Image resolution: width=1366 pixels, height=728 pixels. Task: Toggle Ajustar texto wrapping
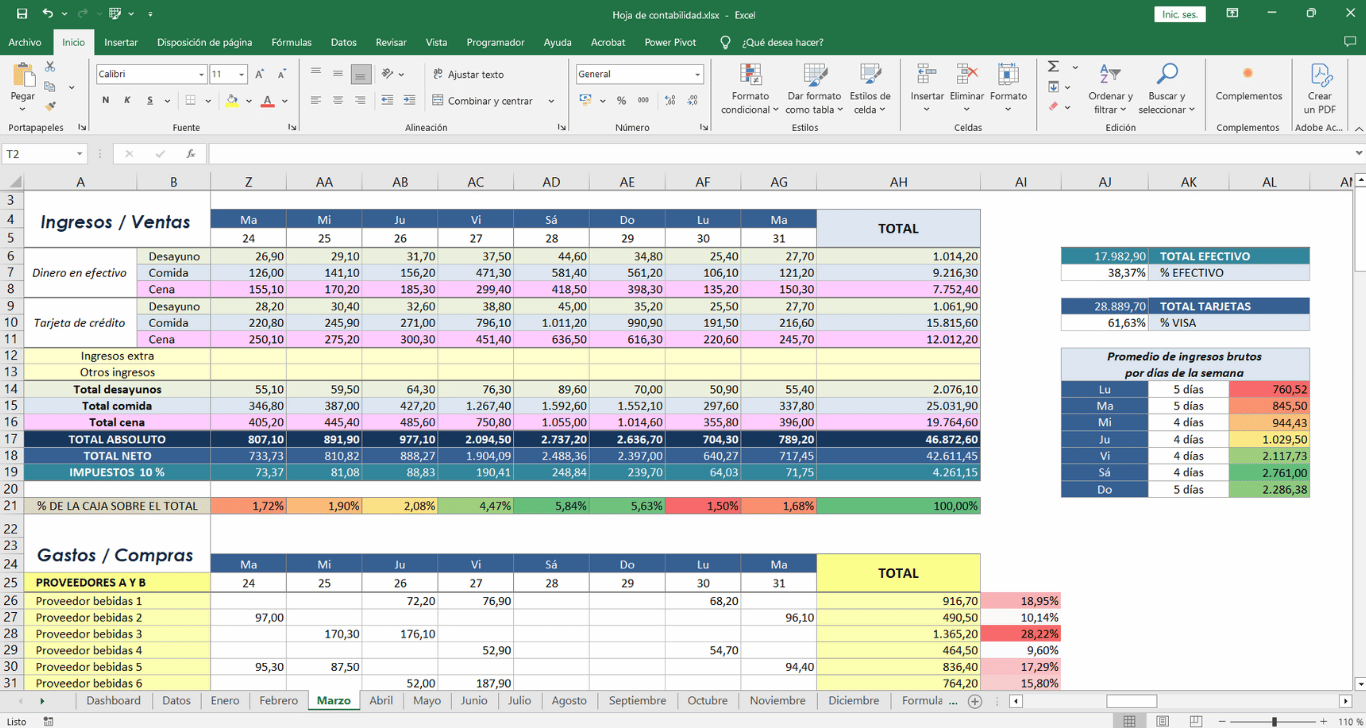tap(468, 74)
